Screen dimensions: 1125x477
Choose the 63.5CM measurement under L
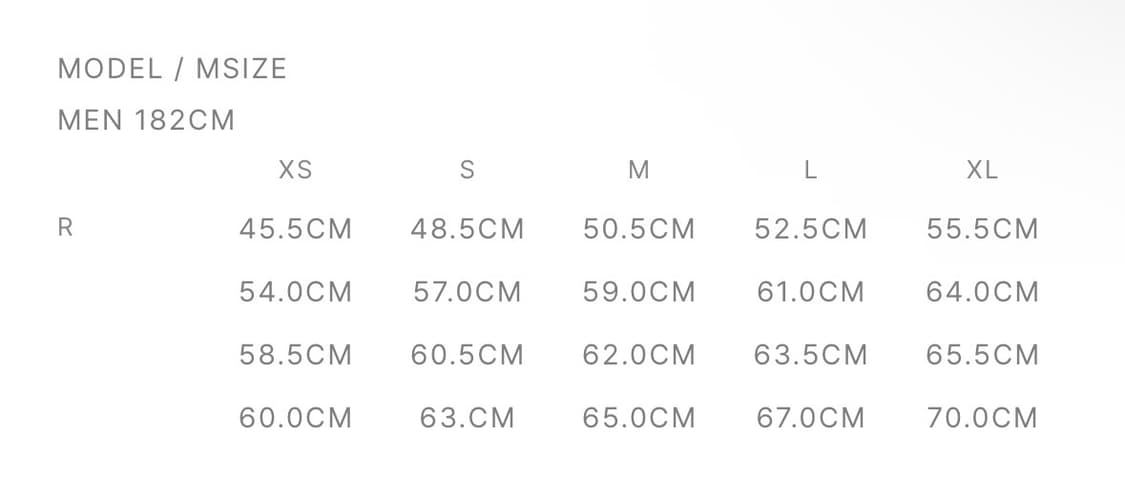coord(811,355)
